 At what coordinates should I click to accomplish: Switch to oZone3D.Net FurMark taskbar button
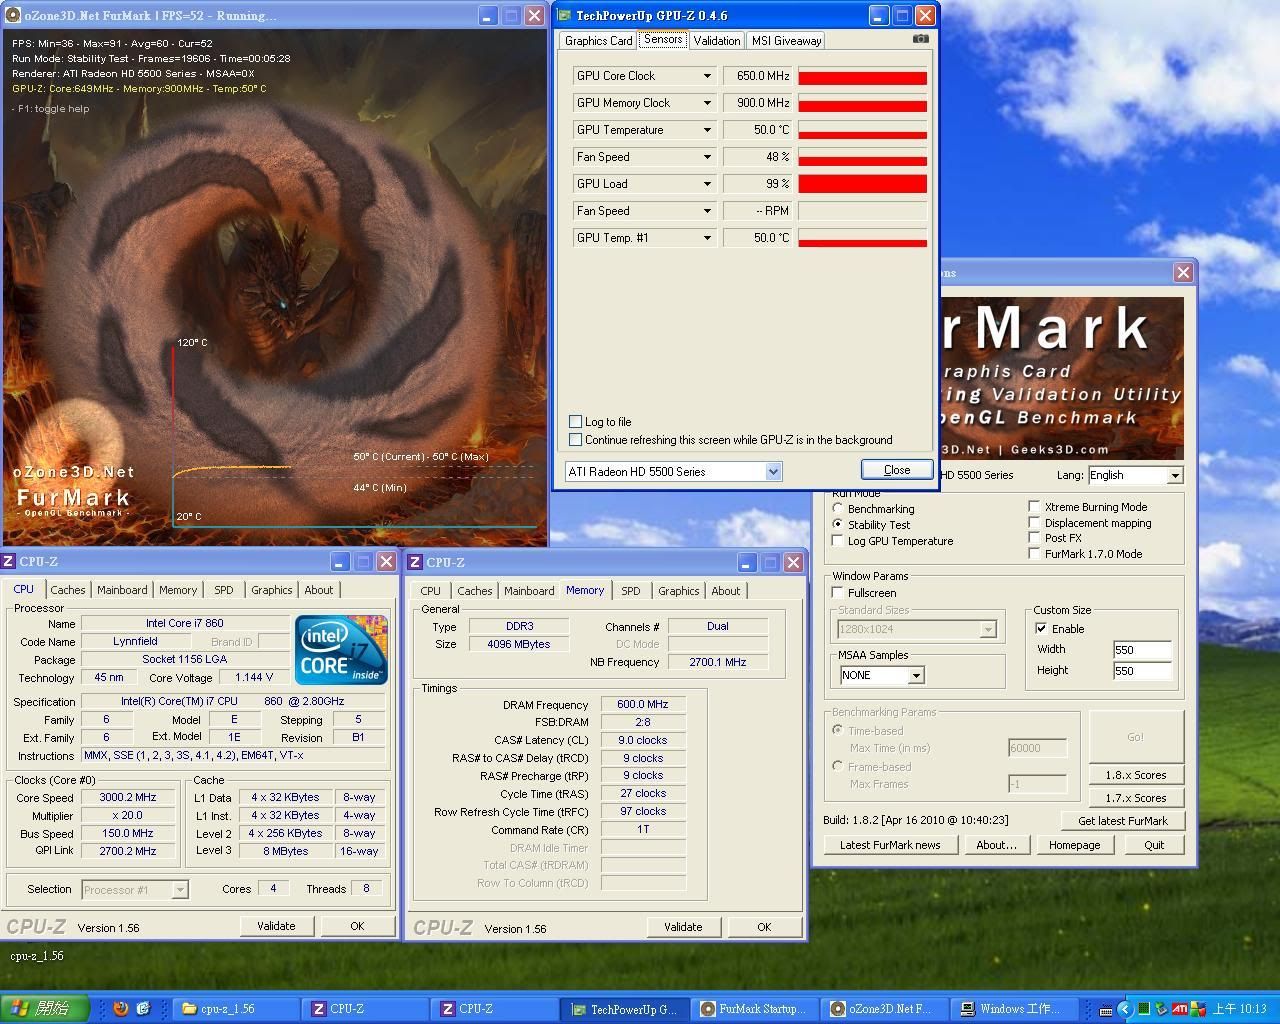pos(883,1008)
